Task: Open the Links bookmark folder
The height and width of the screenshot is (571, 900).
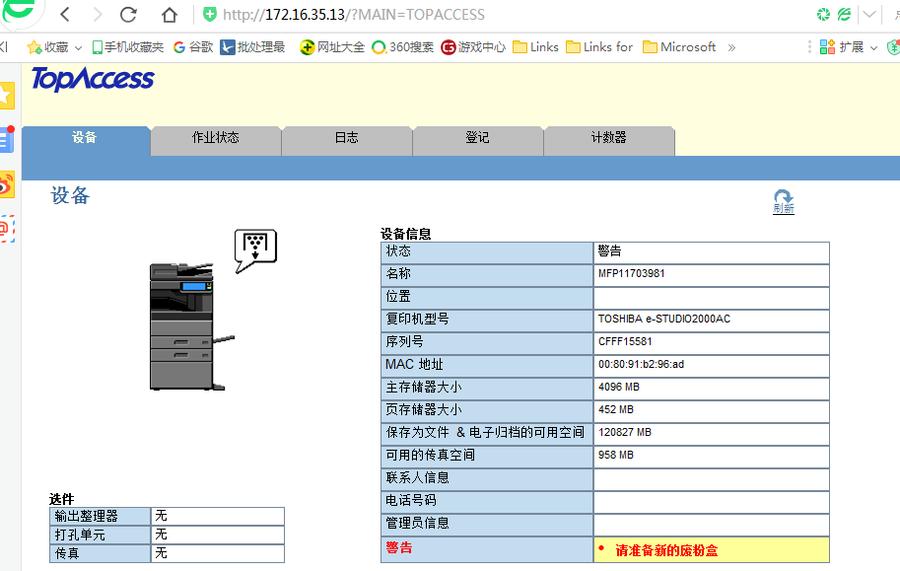Action: point(536,47)
